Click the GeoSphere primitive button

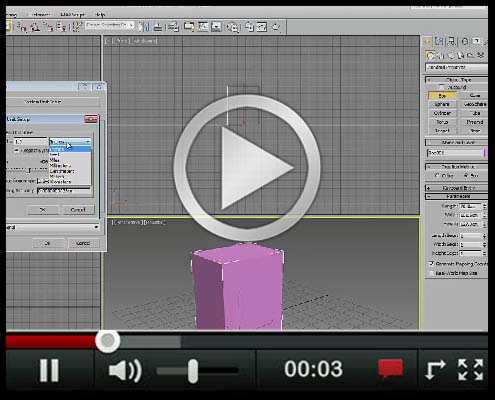(474, 104)
